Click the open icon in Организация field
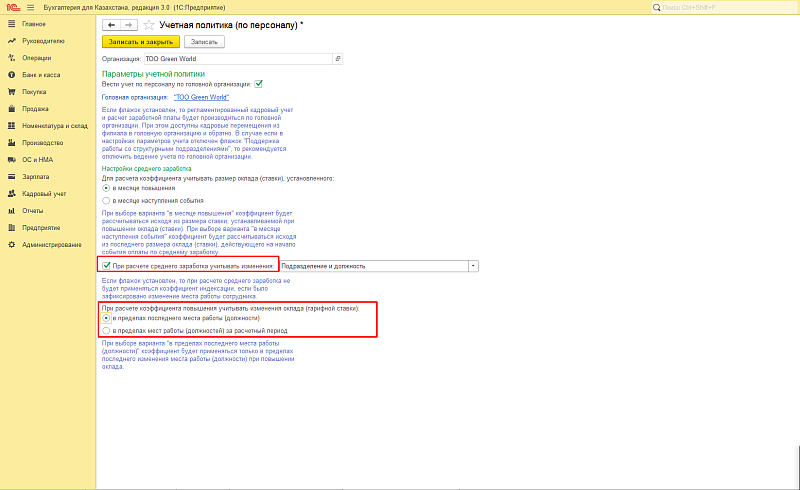This screenshot has width=800, height=490. point(337,60)
